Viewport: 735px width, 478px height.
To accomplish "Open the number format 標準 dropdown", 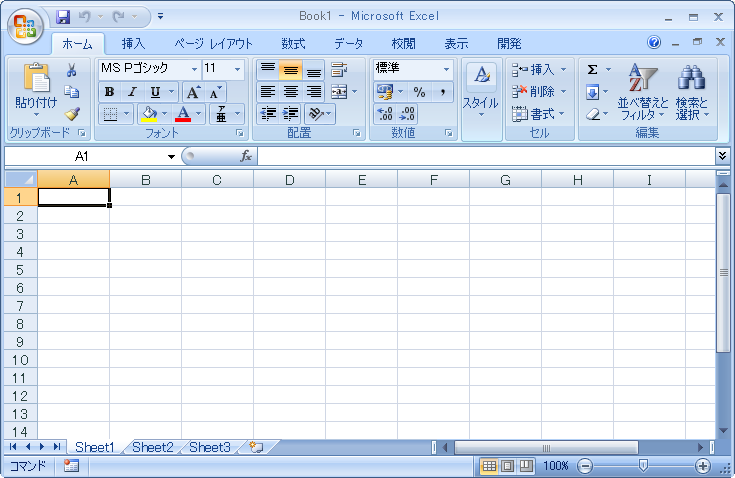I will point(446,70).
